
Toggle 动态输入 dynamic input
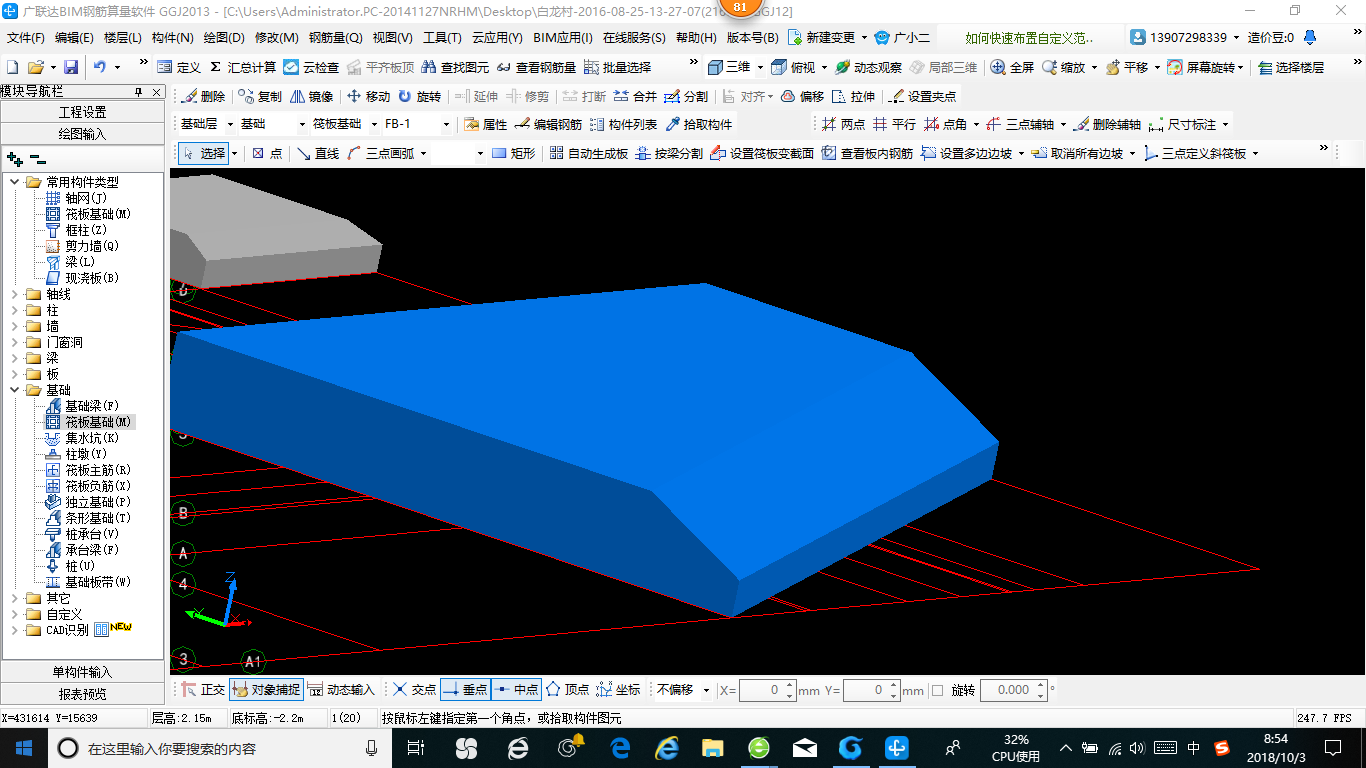point(341,689)
